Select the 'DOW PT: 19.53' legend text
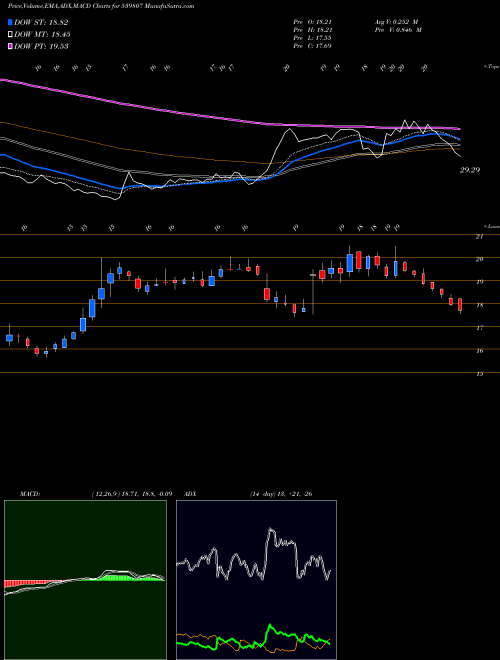The image size is (500, 660). tap(41, 46)
